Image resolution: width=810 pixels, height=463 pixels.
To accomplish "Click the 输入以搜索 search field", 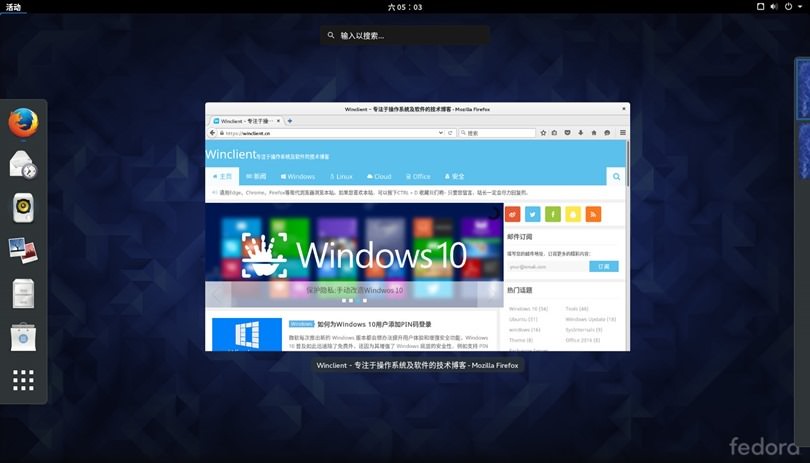I will click(405, 35).
